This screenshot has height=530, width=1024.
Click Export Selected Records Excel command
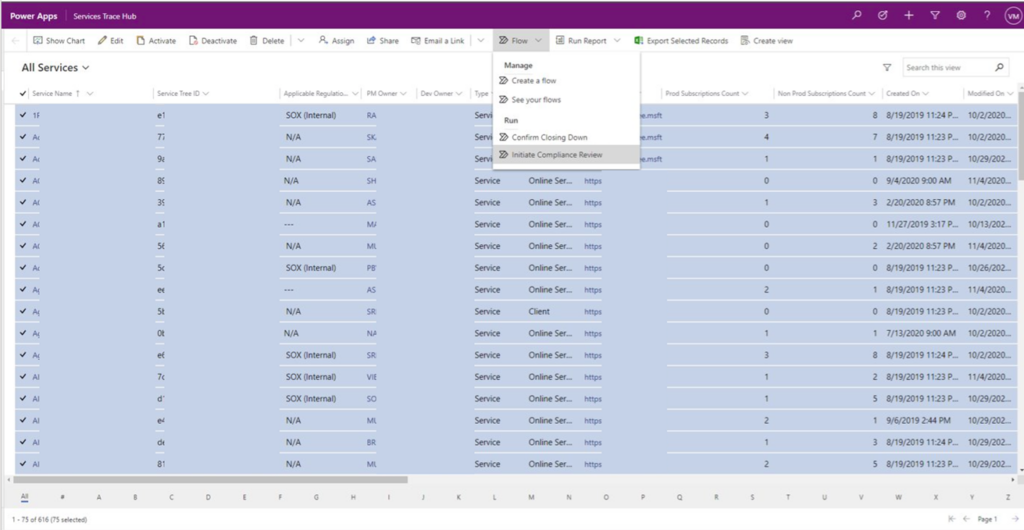click(681, 40)
